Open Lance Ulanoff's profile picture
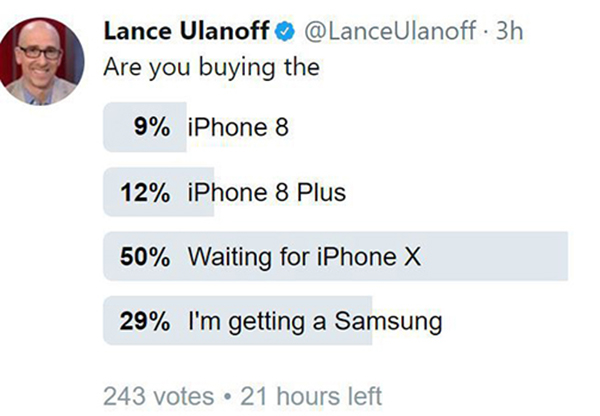The image size is (600, 416). click(48, 60)
